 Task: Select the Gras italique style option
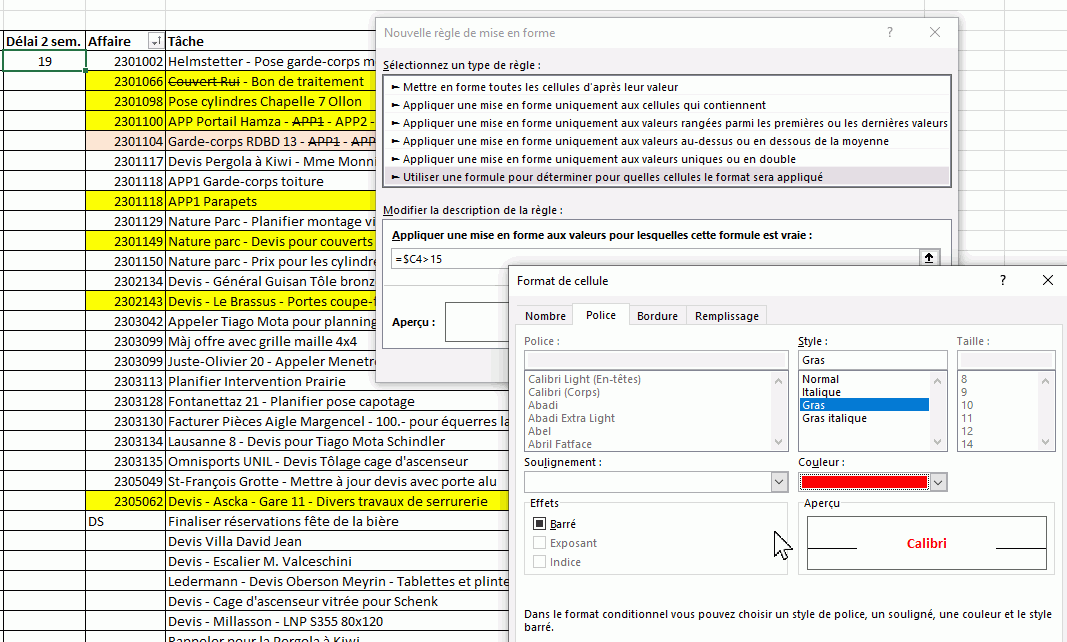coord(834,418)
